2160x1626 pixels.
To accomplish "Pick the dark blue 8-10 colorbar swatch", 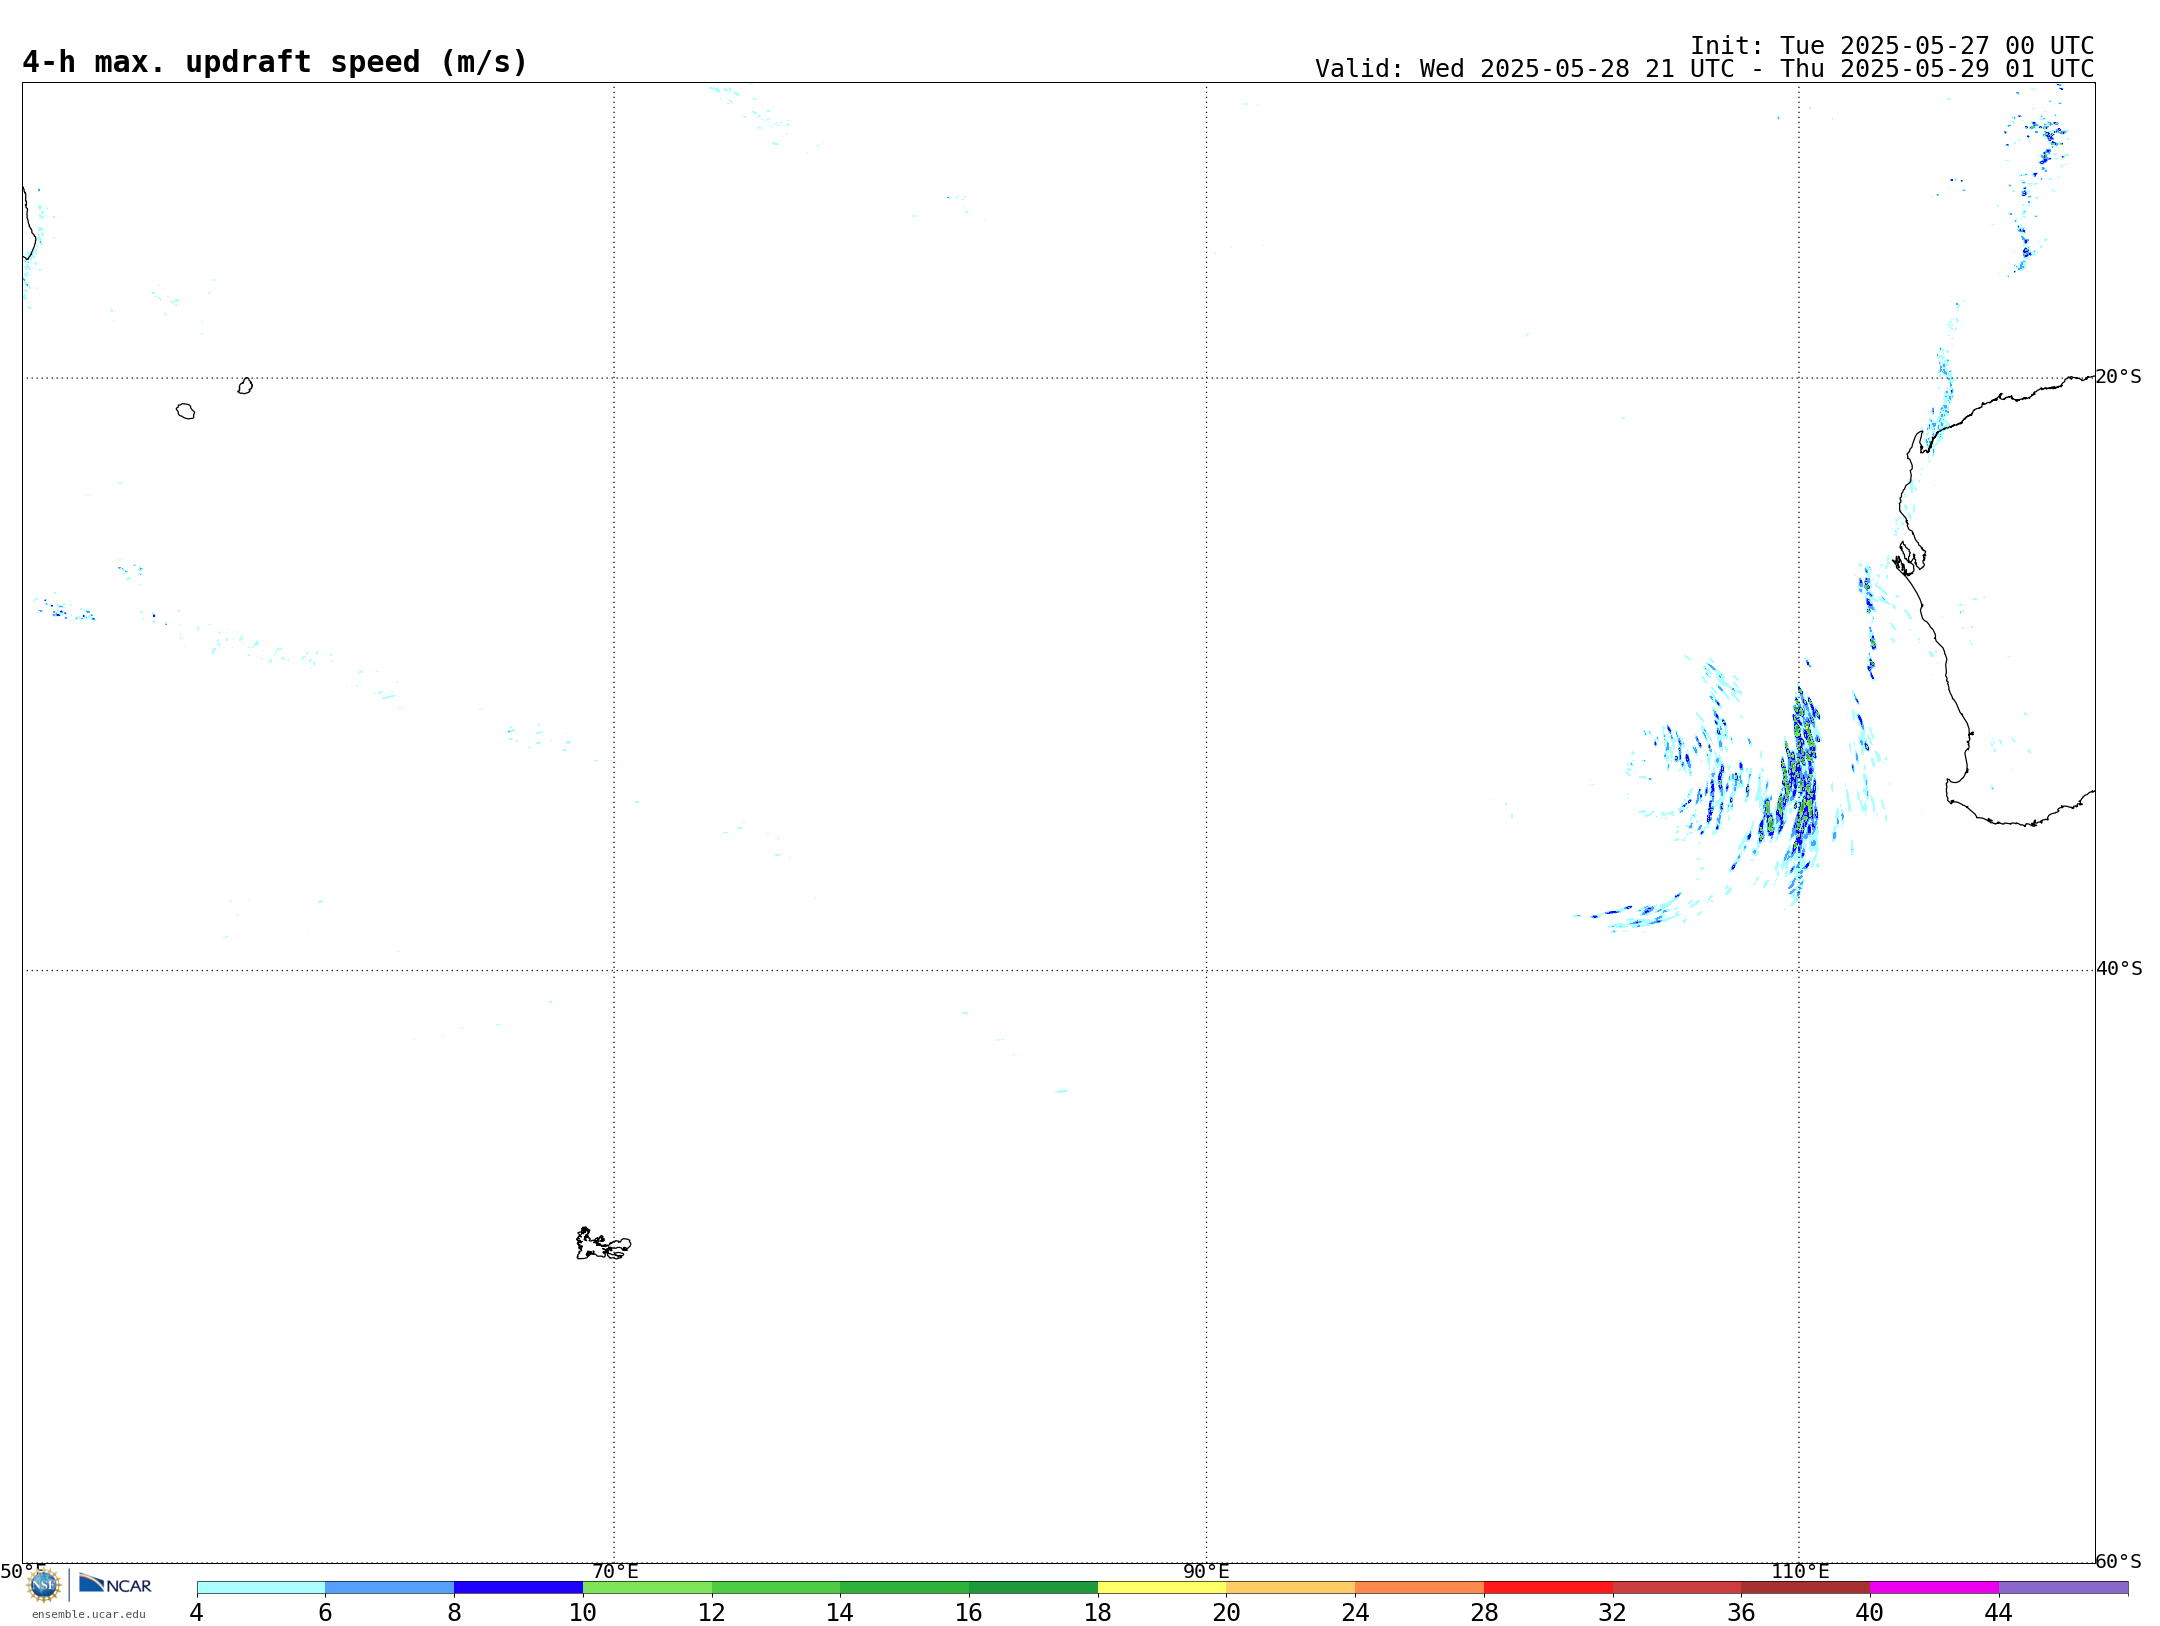I will 518,1588.
